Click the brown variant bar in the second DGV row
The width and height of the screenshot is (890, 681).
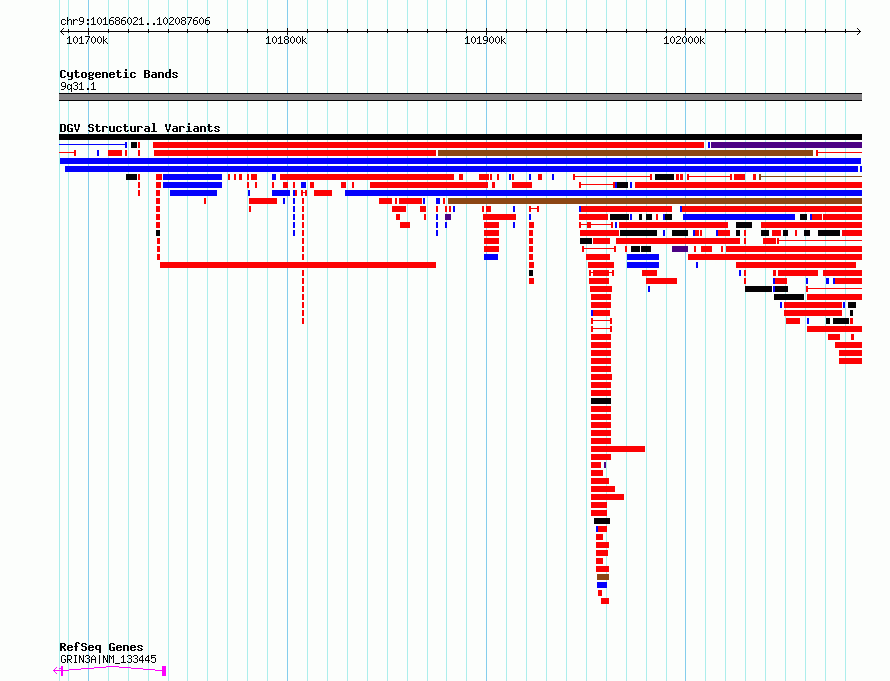point(625,153)
